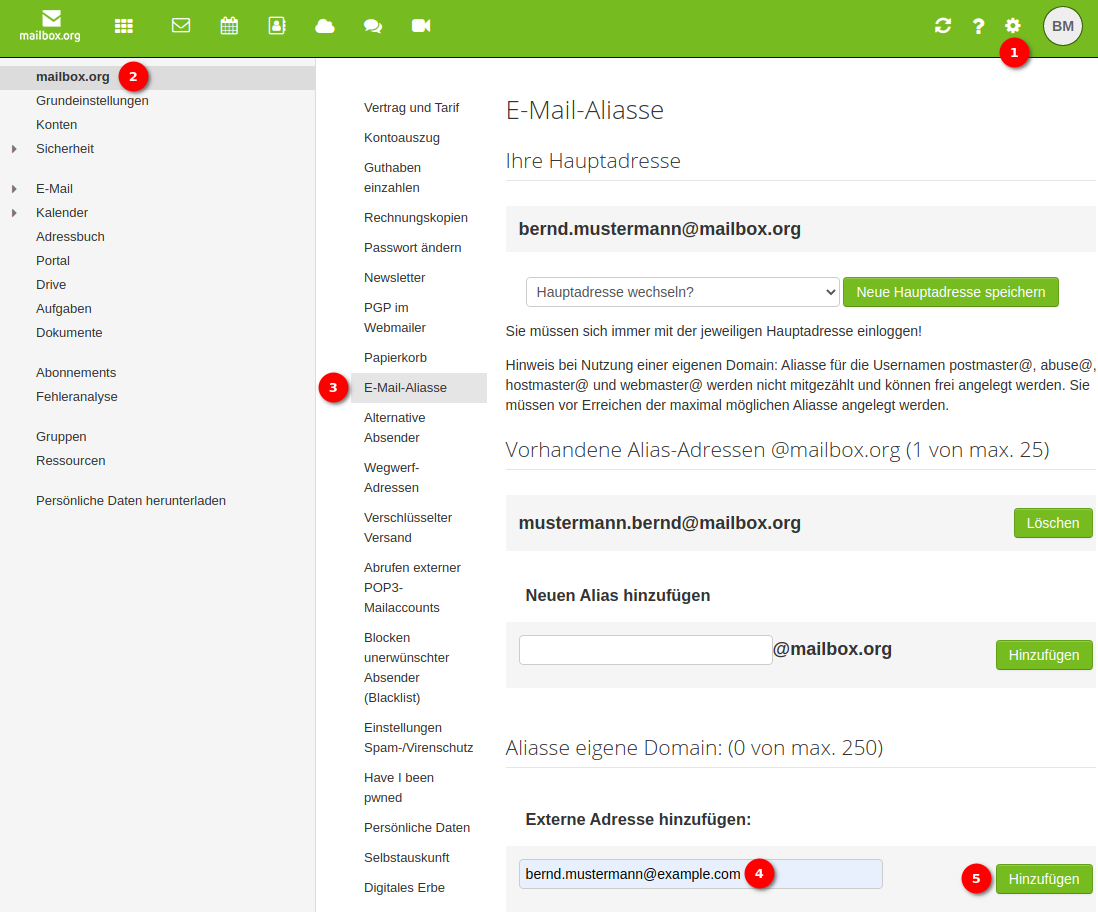Click the mailbox.org logo
This screenshot has width=1098, height=912.
(50, 26)
